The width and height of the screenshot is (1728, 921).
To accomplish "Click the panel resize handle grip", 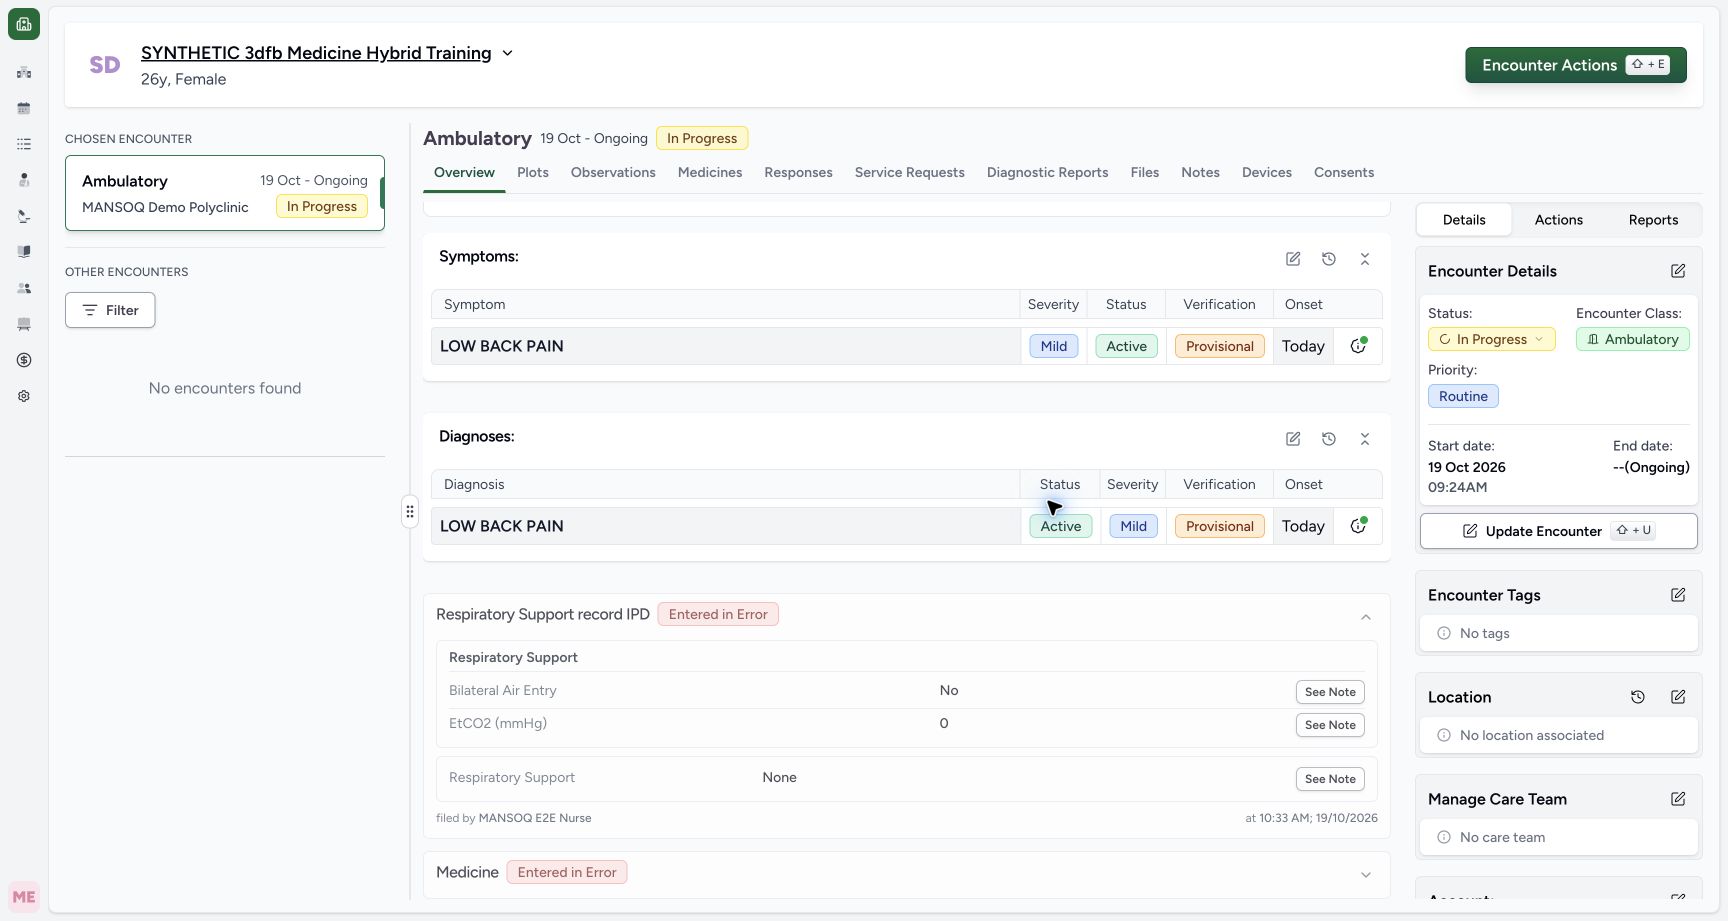I will 409,512.
